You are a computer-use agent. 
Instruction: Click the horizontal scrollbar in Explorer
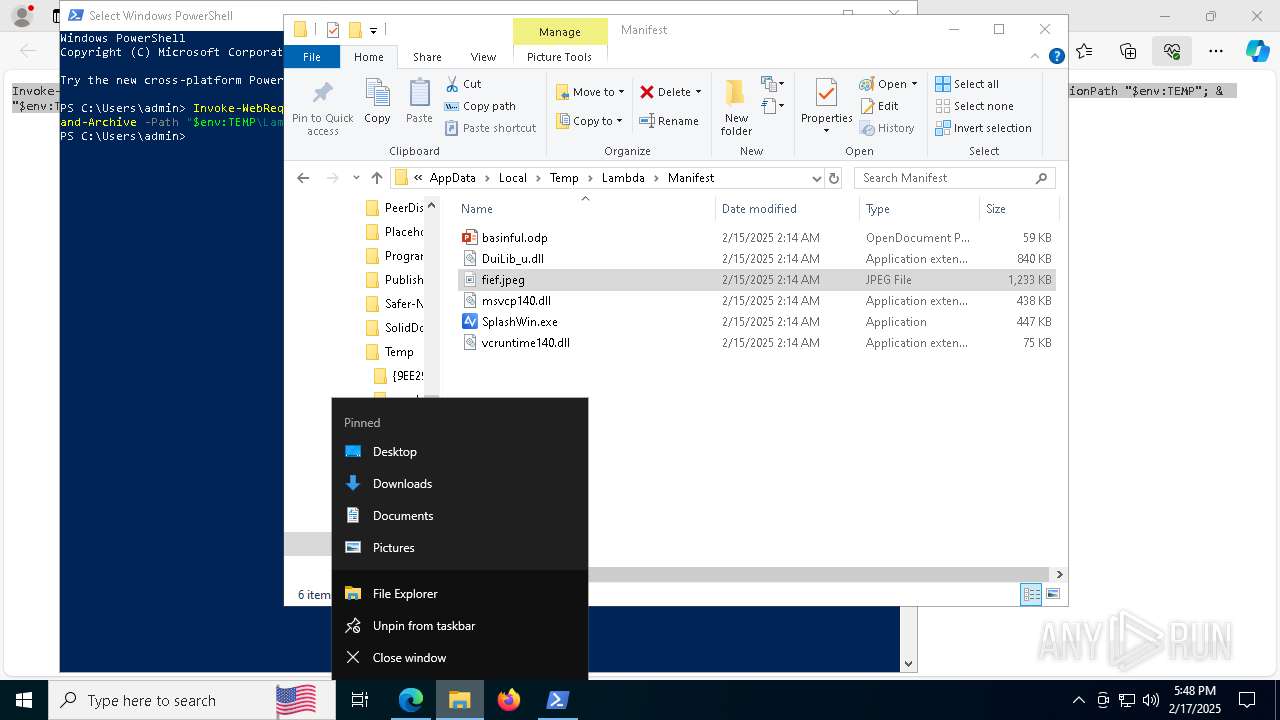coord(820,575)
